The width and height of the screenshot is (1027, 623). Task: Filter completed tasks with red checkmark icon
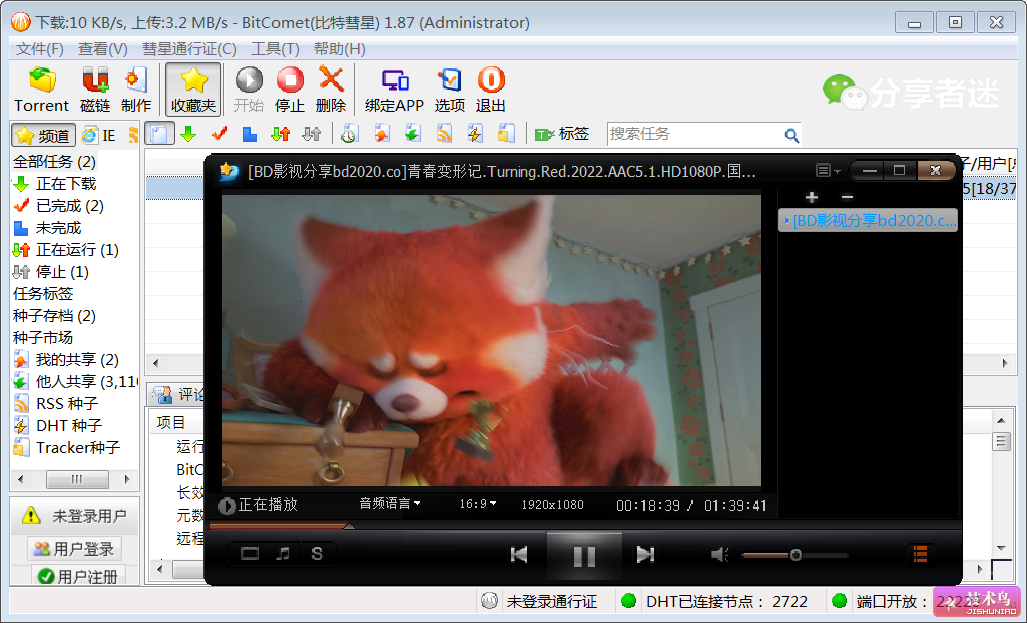(219, 134)
